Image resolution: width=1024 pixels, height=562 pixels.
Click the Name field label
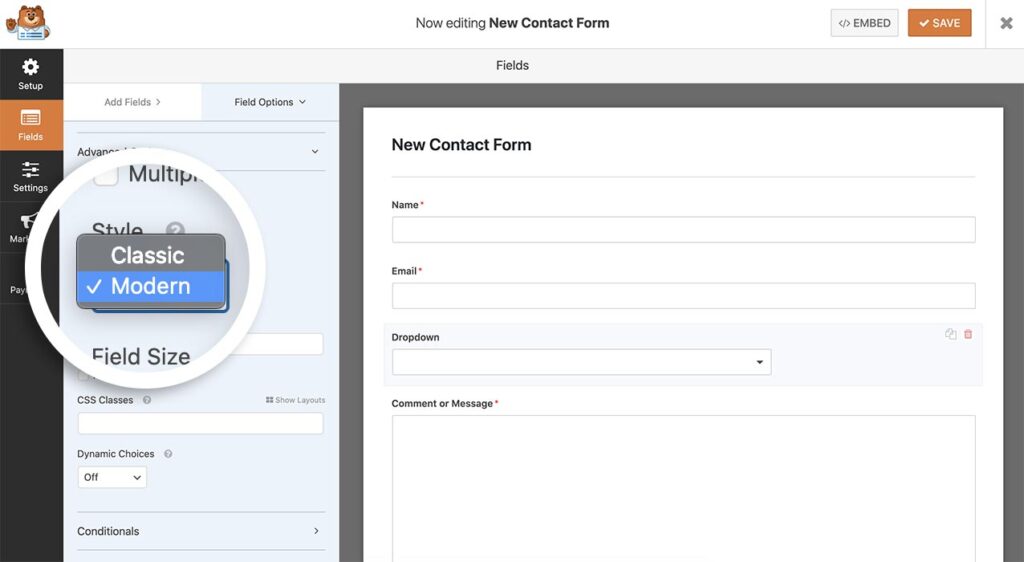405,205
